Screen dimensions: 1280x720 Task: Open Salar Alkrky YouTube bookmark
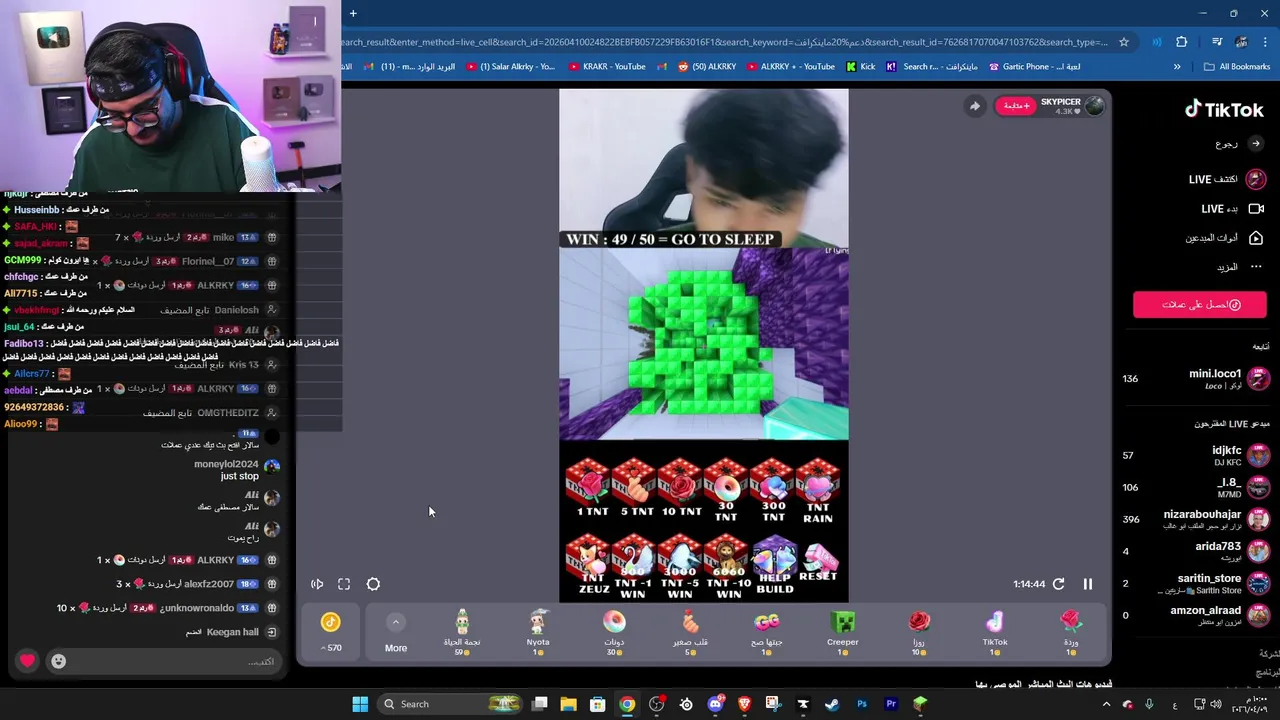click(x=510, y=67)
